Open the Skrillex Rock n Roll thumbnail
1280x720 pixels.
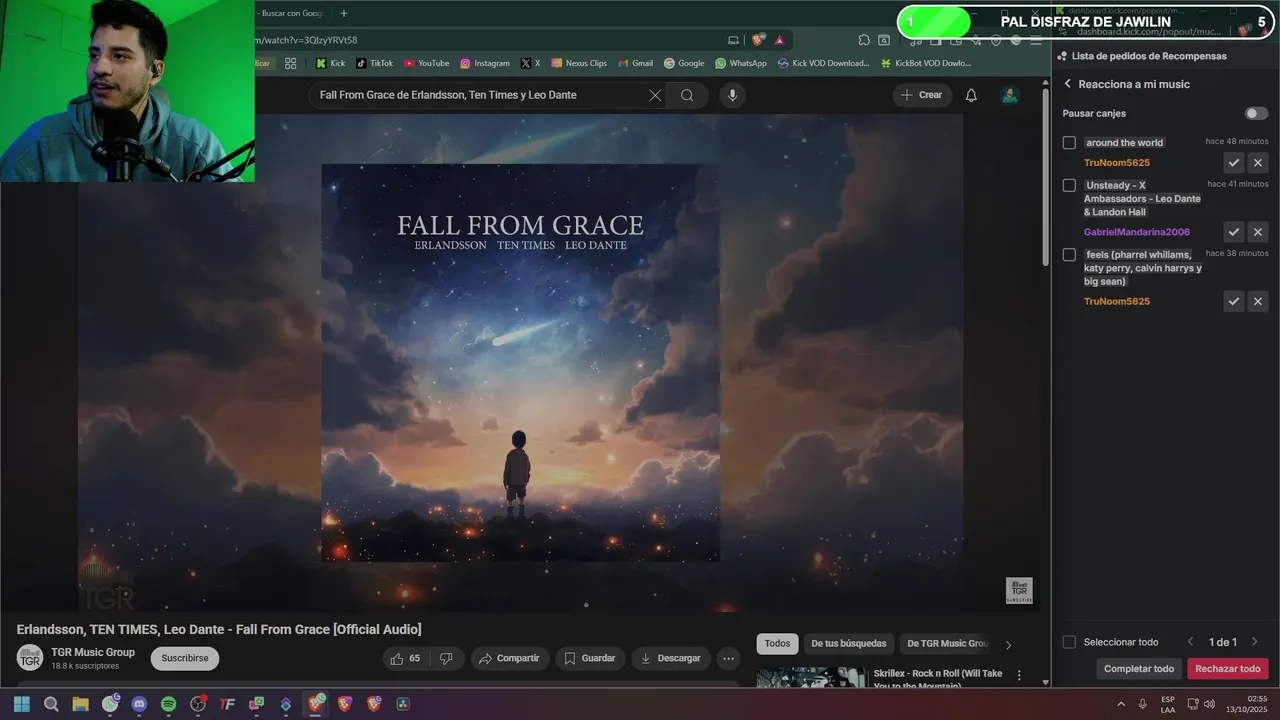click(811, 677)
